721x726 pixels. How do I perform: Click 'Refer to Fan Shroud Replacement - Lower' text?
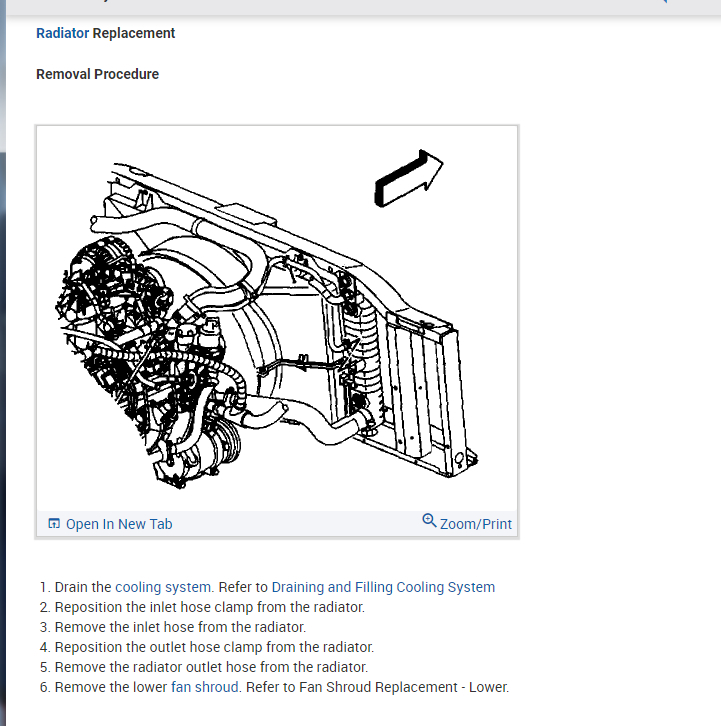[377, 687]
